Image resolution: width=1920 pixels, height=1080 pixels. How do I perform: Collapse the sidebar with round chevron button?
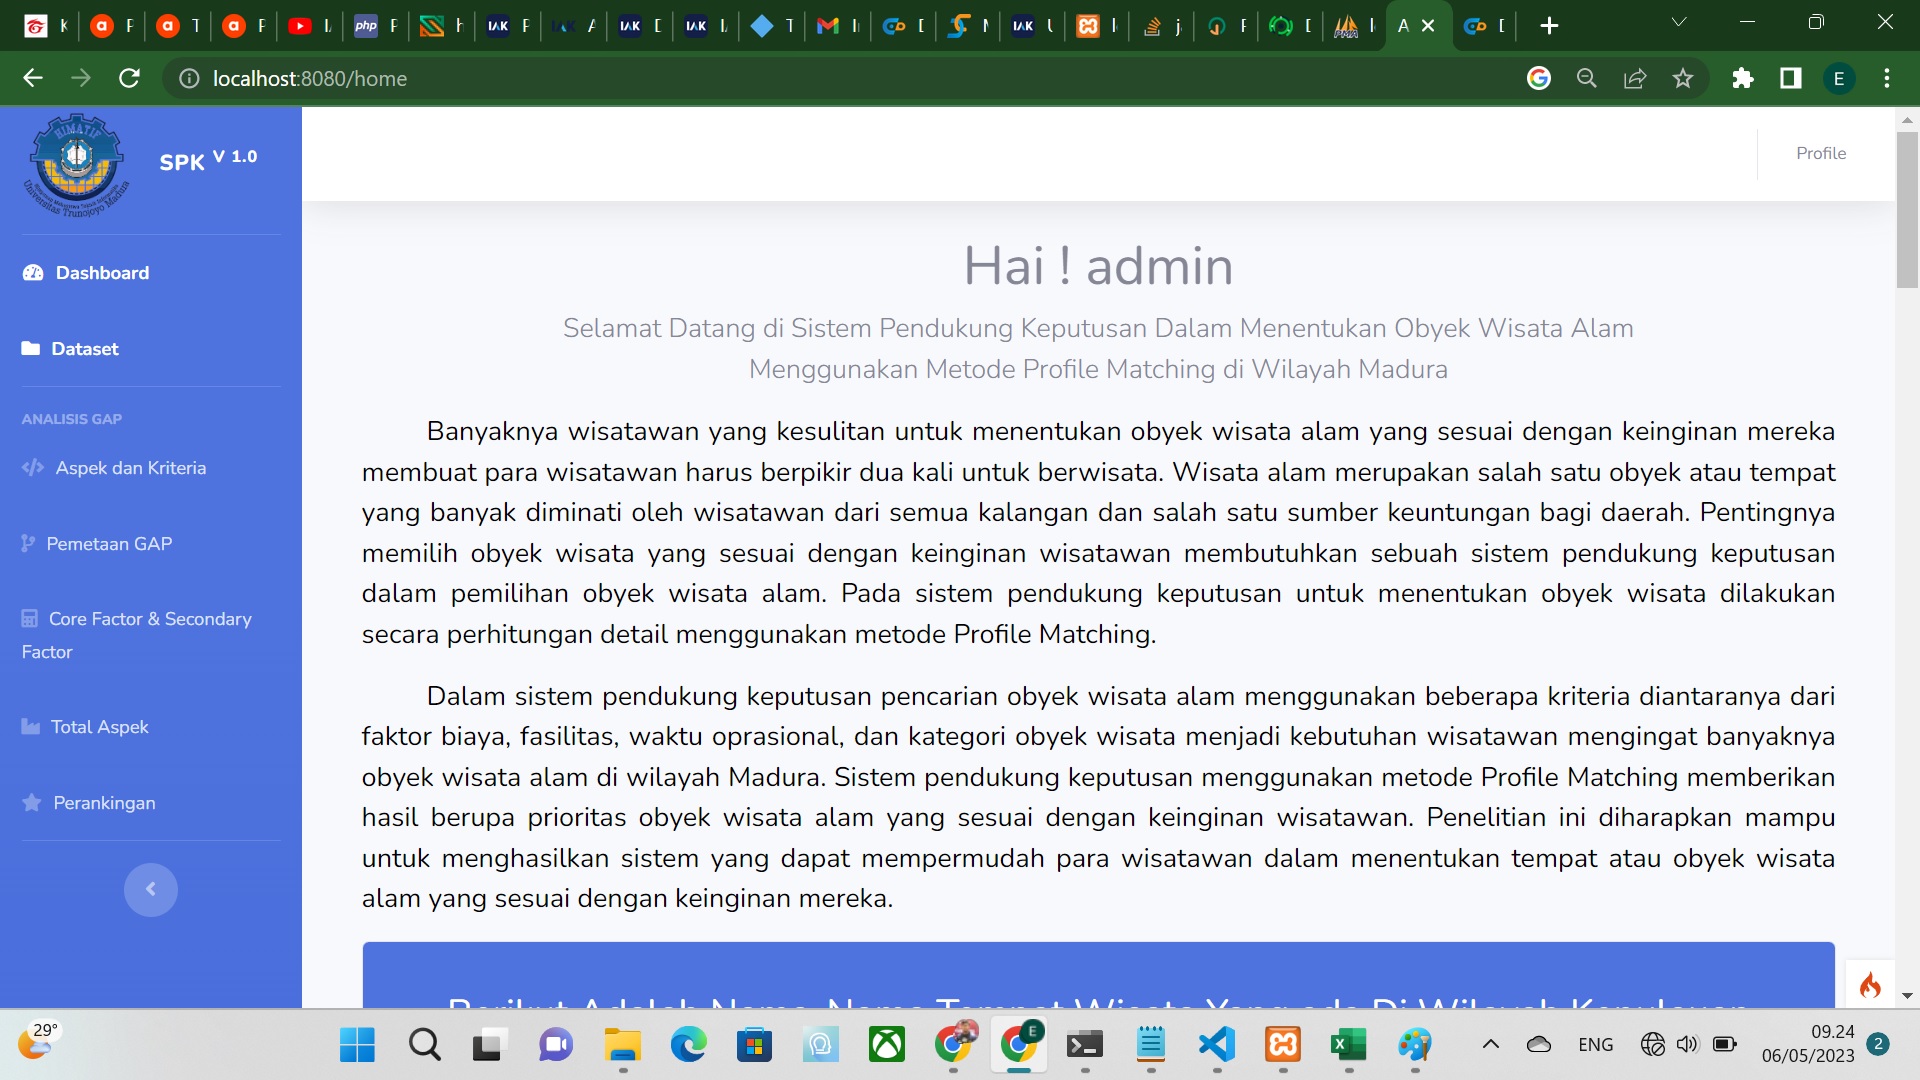151,889
